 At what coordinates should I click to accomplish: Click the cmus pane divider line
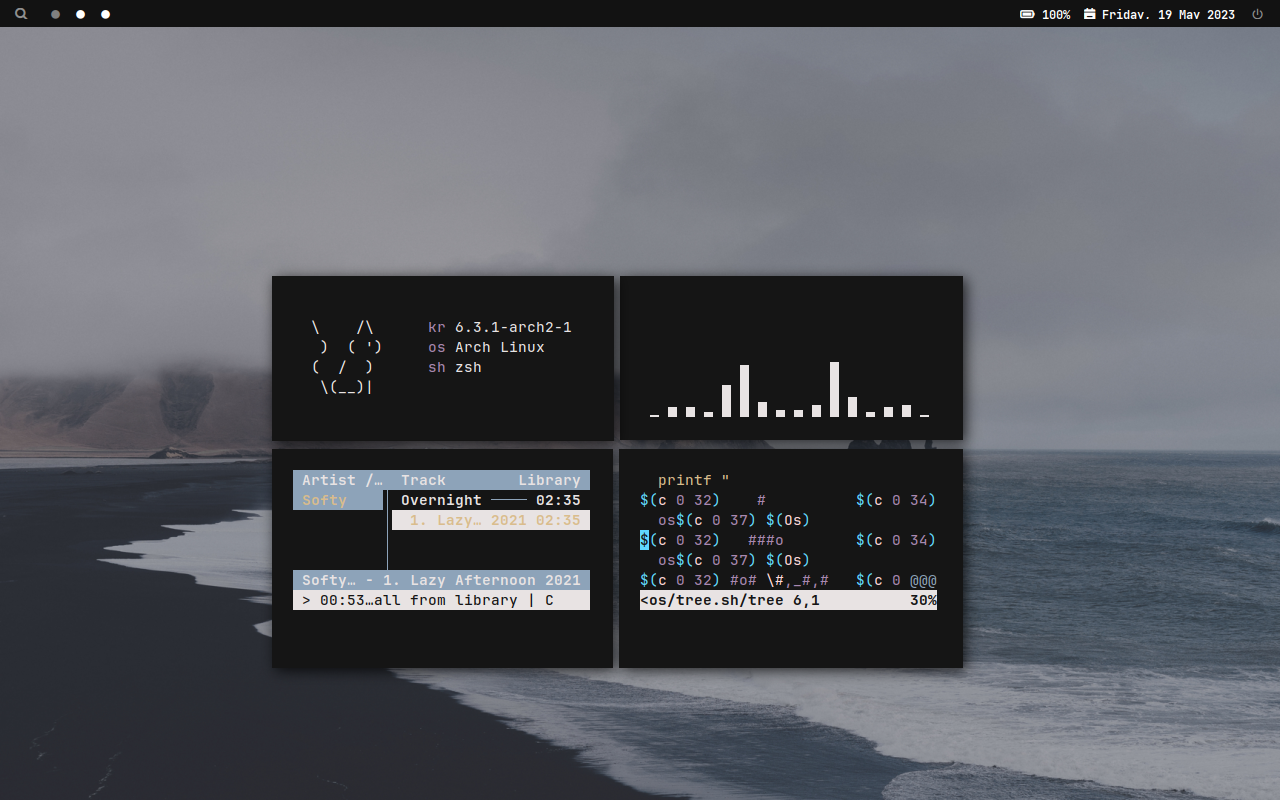387,530
